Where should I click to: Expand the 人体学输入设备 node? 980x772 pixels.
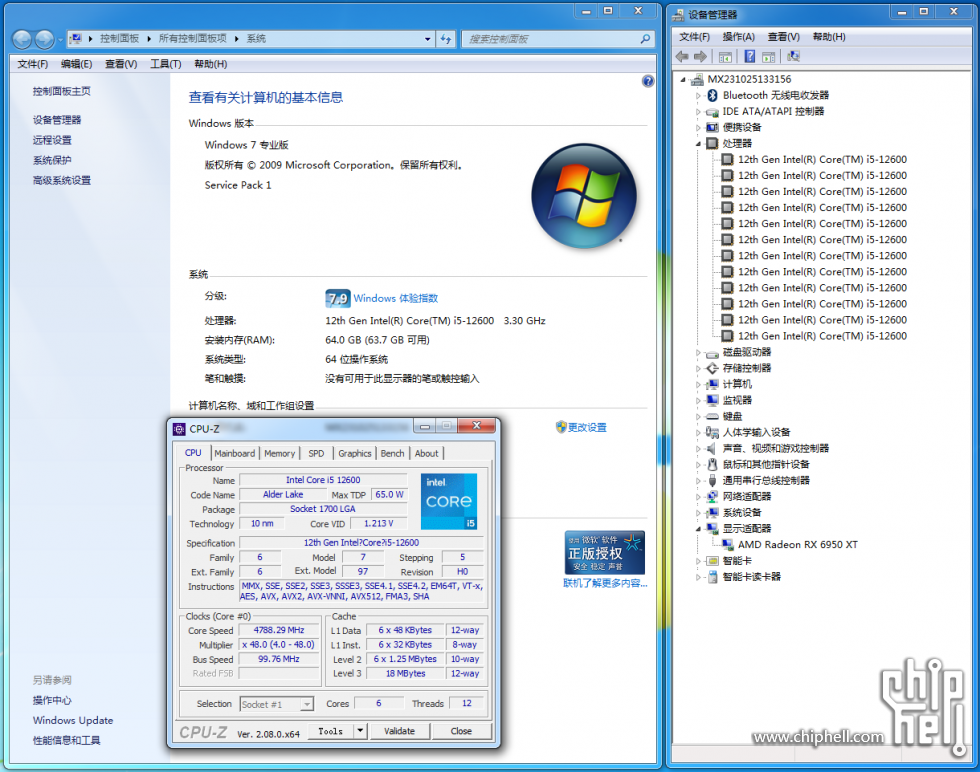click(x=698, y=433)
